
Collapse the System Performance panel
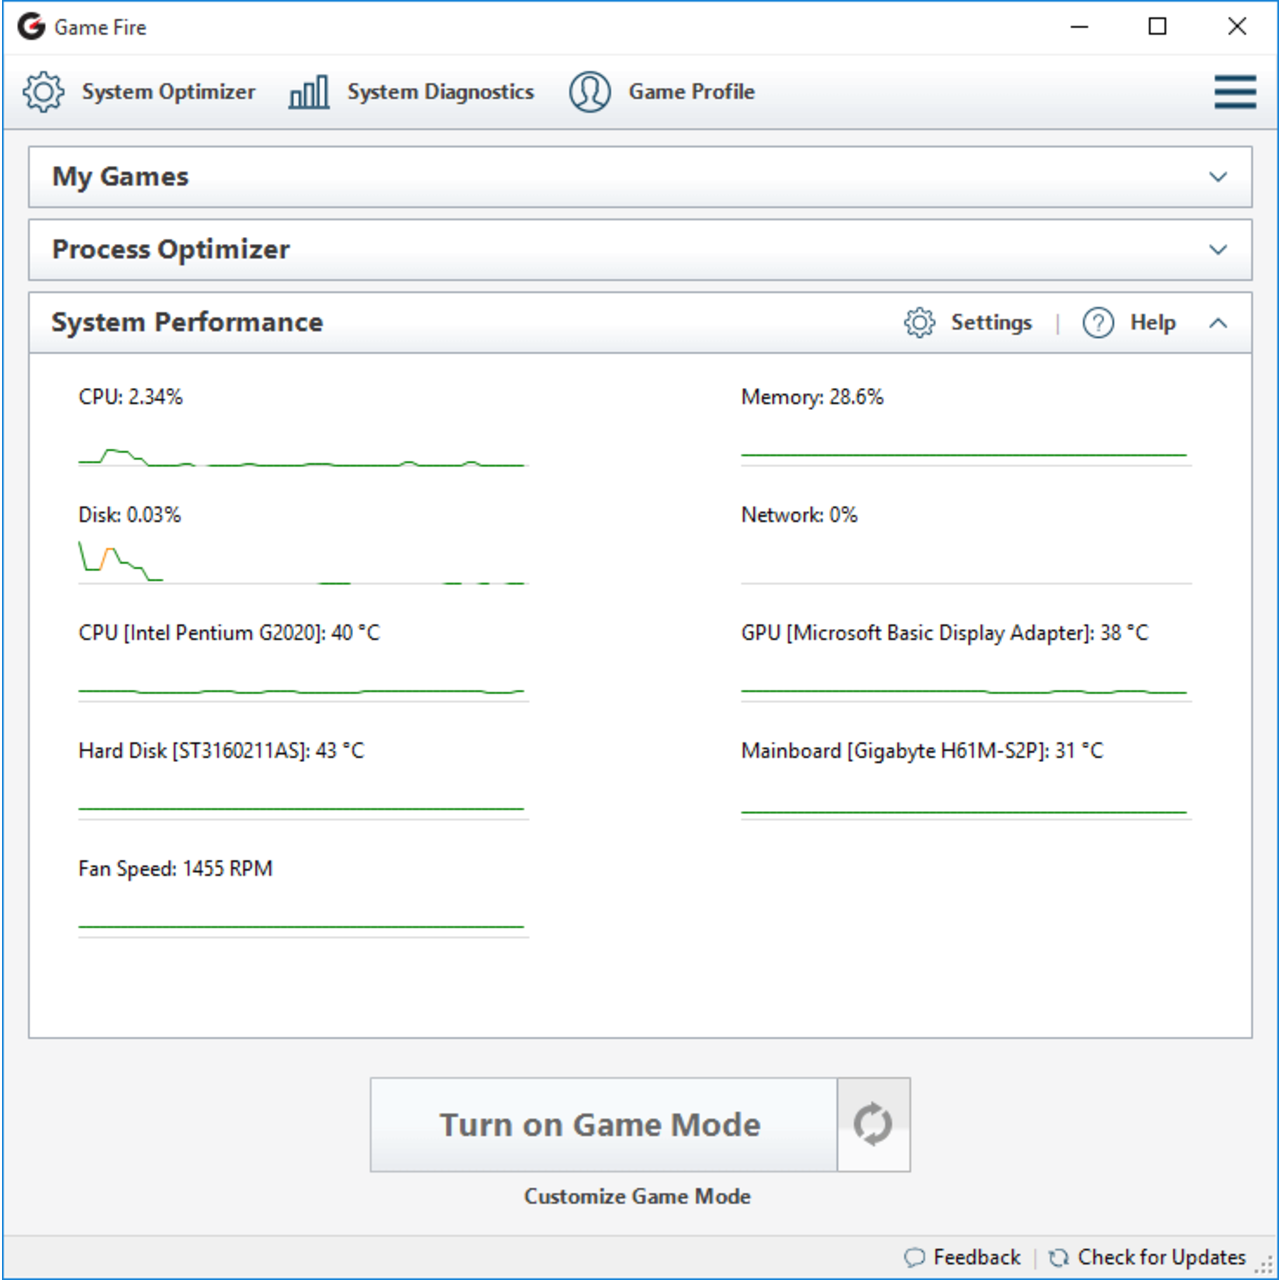(1217, 323)
